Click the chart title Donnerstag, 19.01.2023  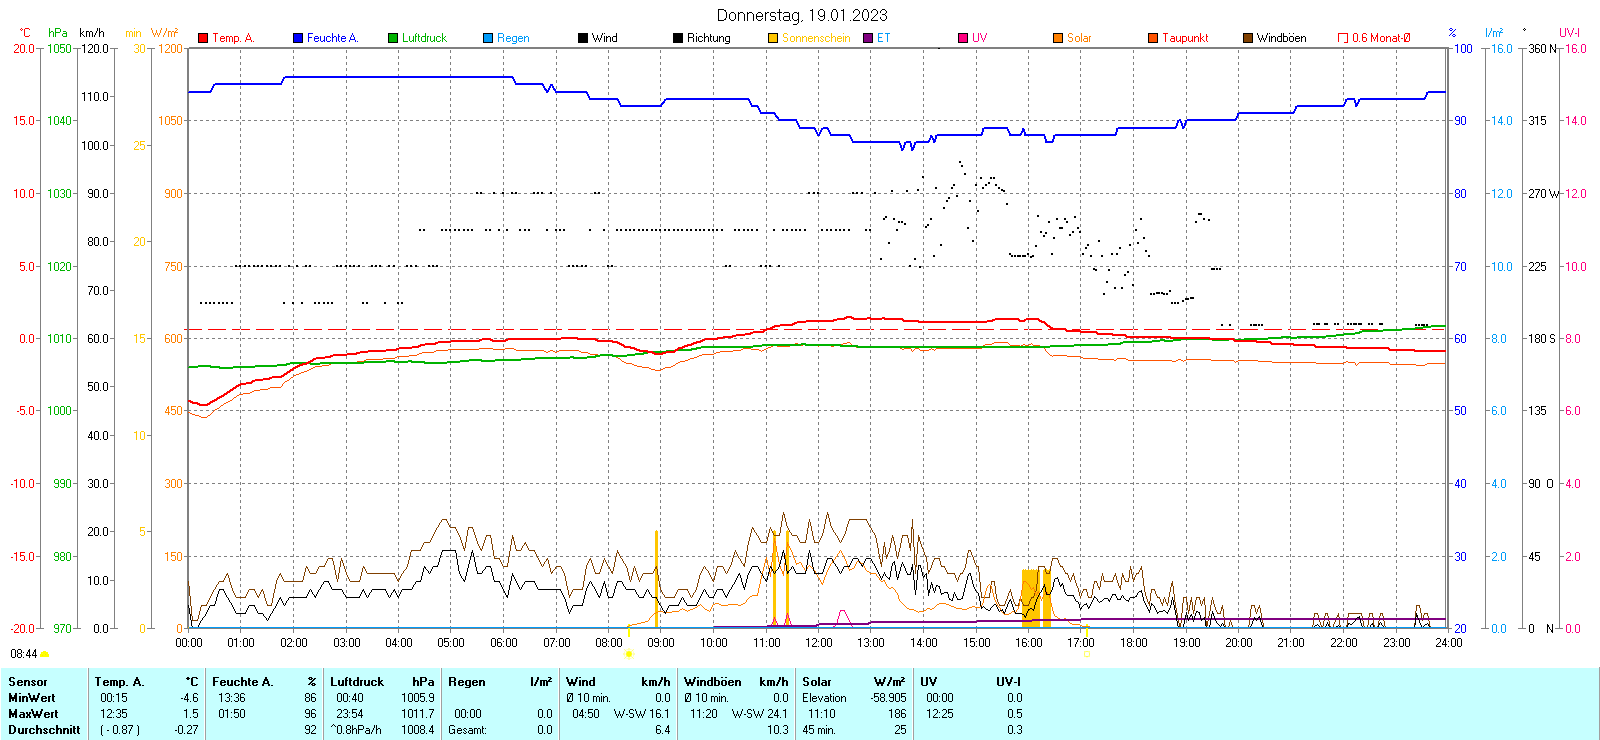click(802, 15)
